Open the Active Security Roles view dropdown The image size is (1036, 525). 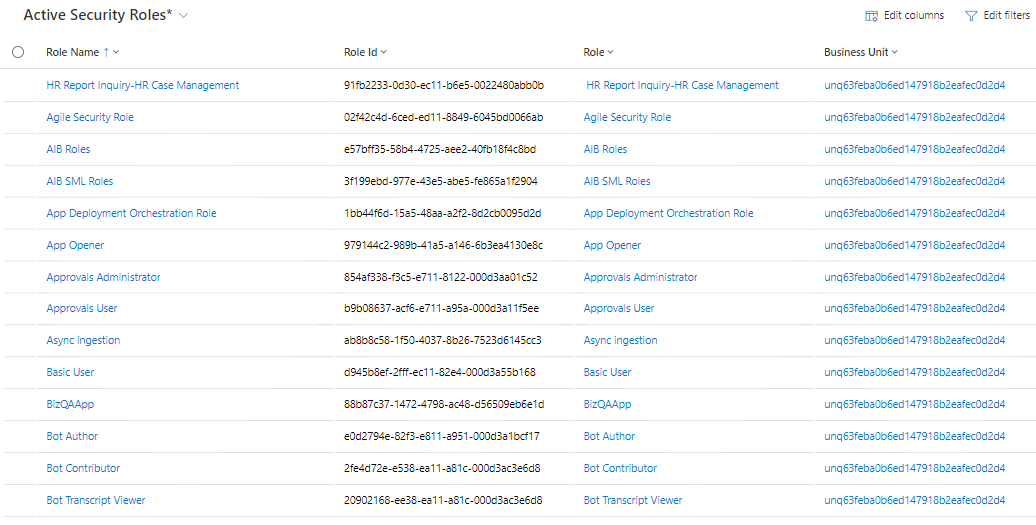click(x=183, y=16)
